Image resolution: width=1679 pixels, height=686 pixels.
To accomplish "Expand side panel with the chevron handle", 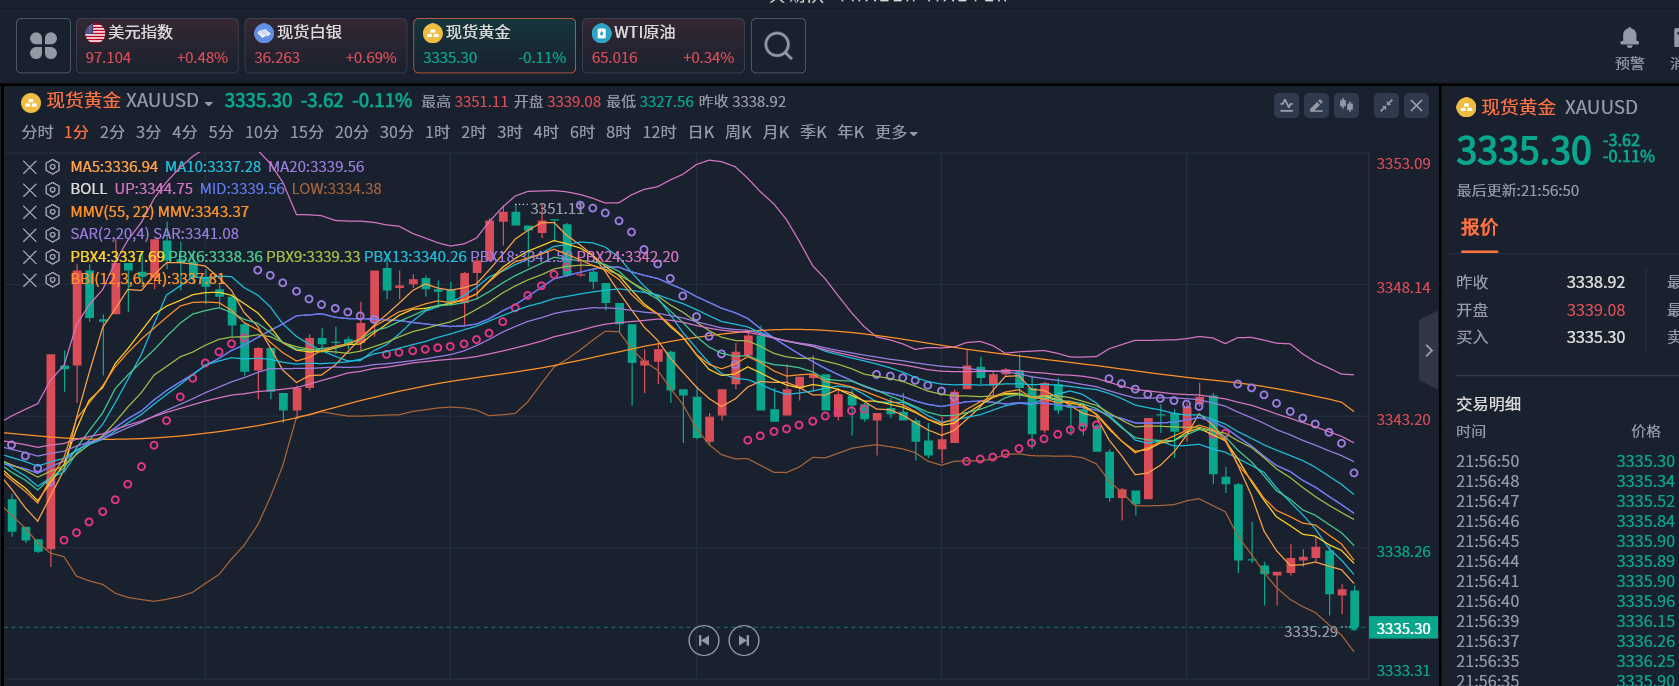I will point(1429,350).
